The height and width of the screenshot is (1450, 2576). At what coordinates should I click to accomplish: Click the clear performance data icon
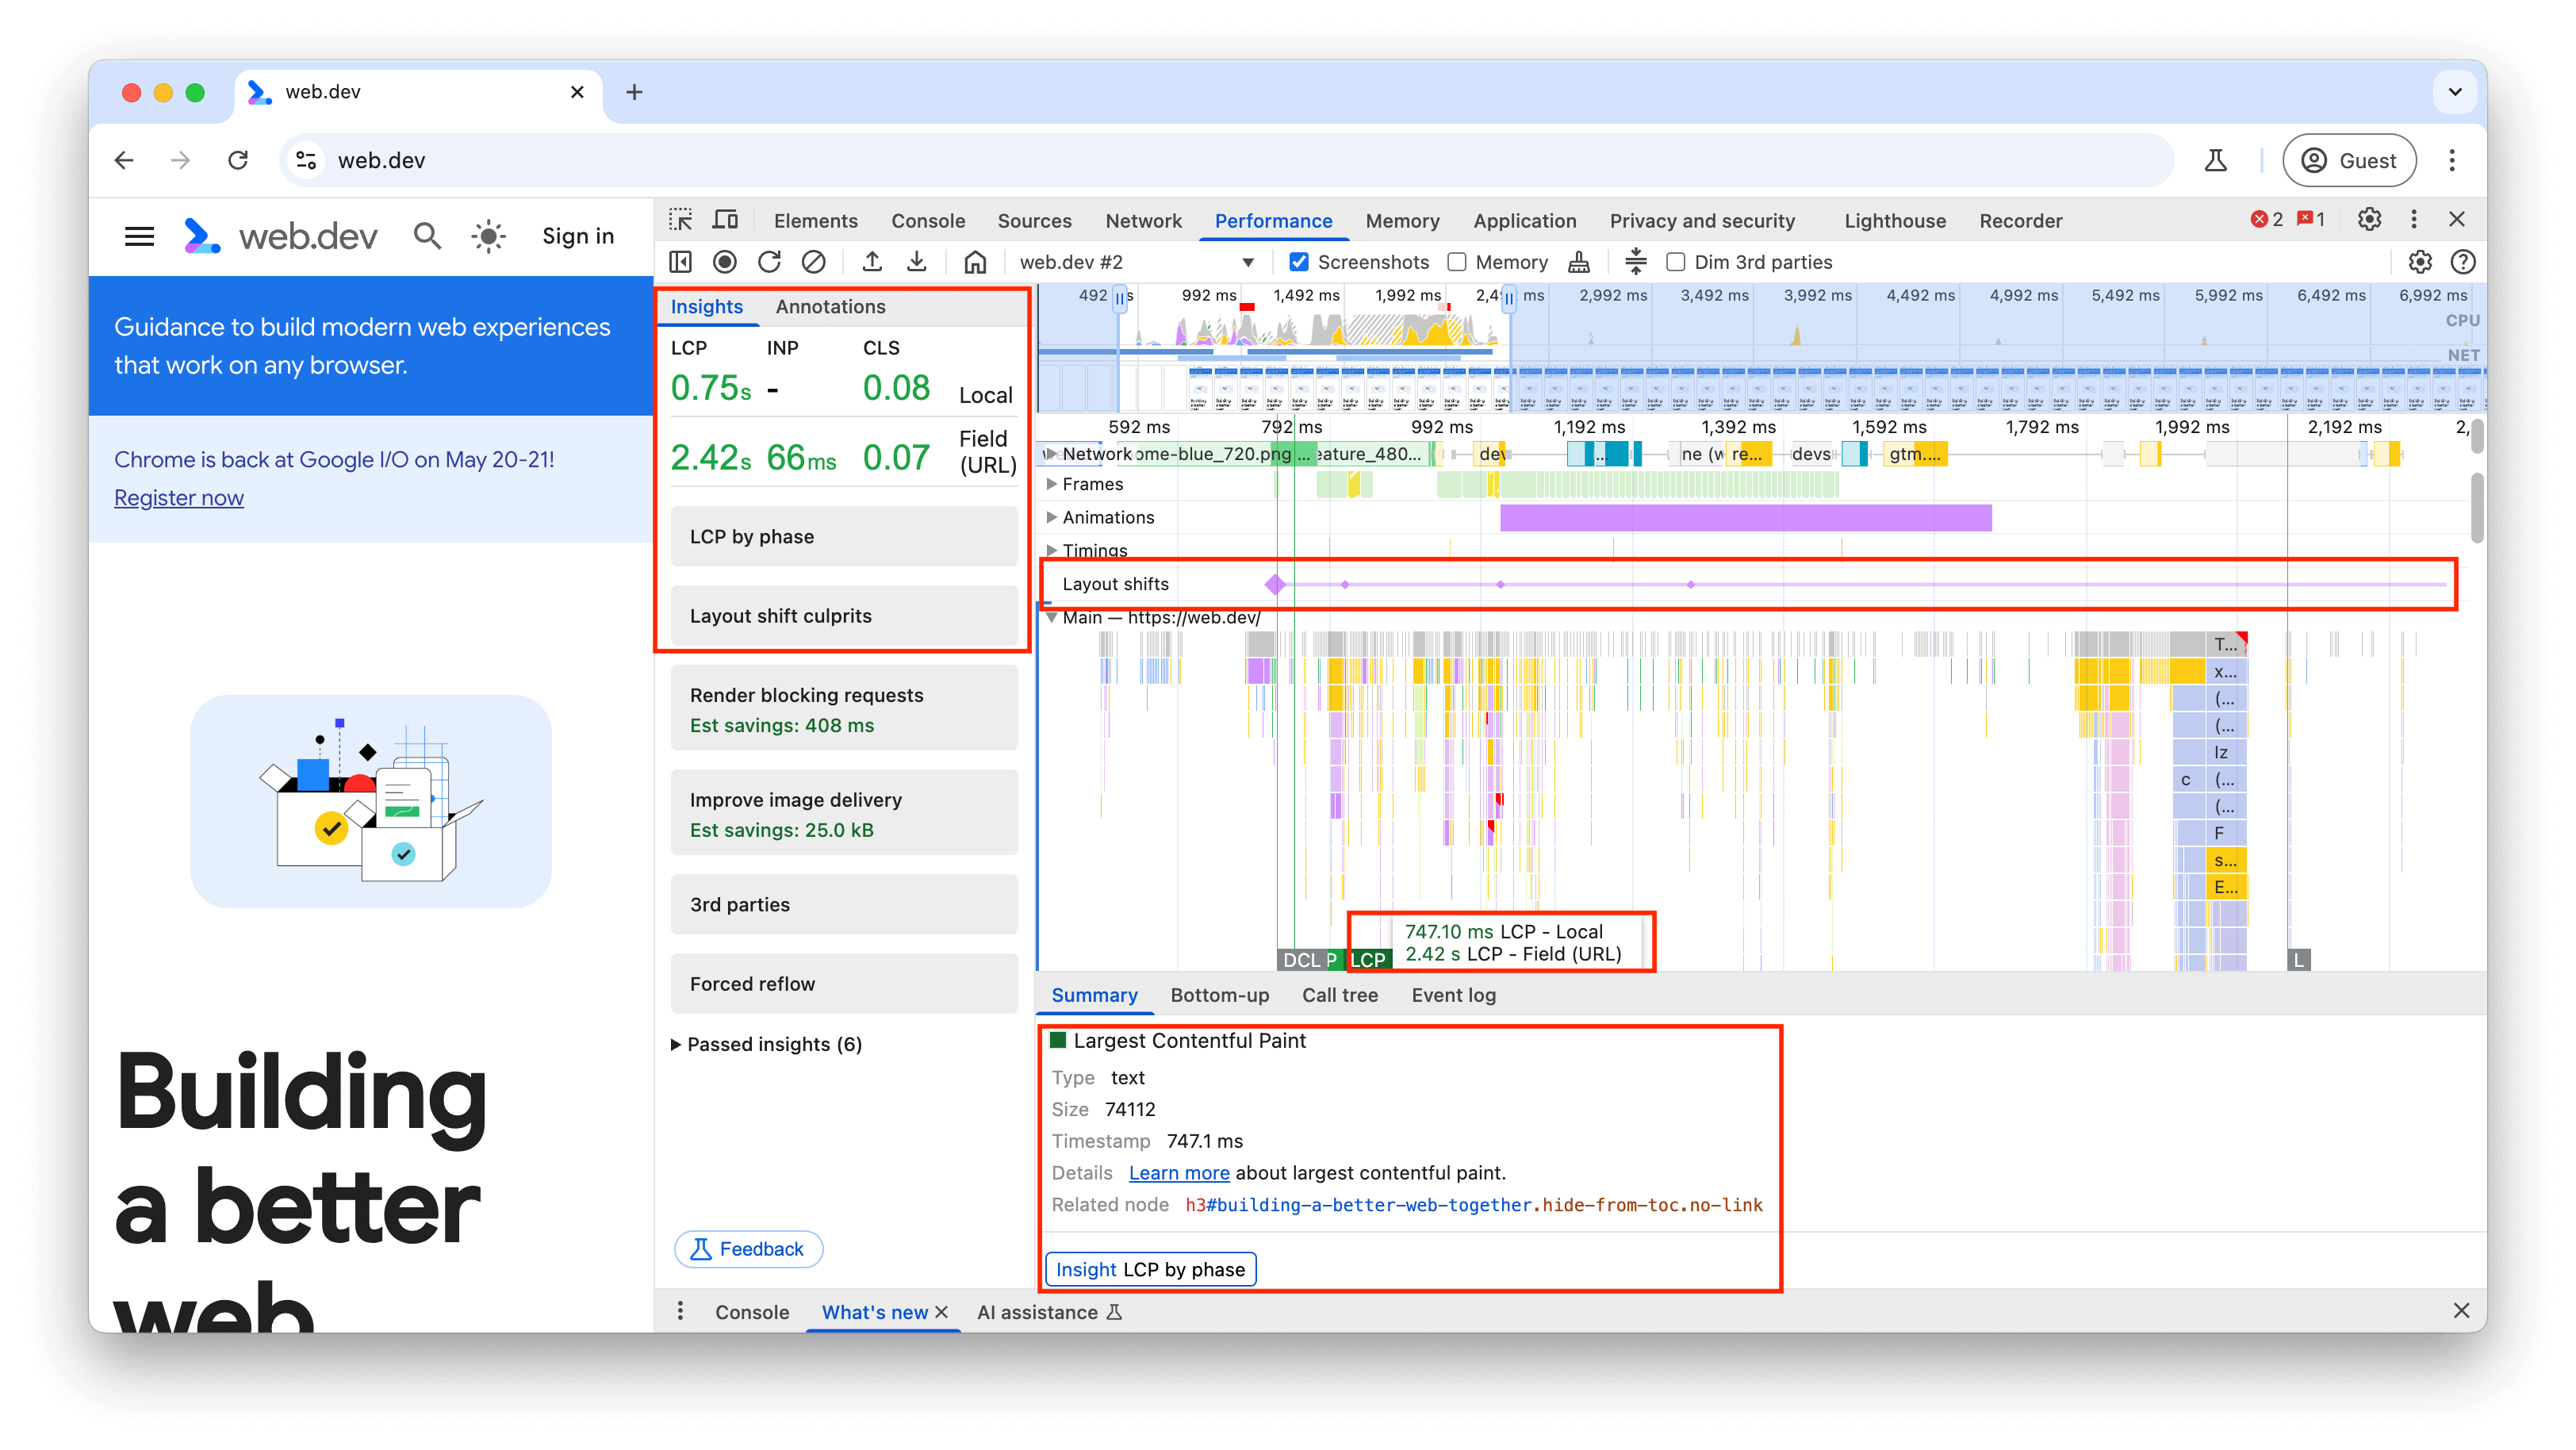814,262
